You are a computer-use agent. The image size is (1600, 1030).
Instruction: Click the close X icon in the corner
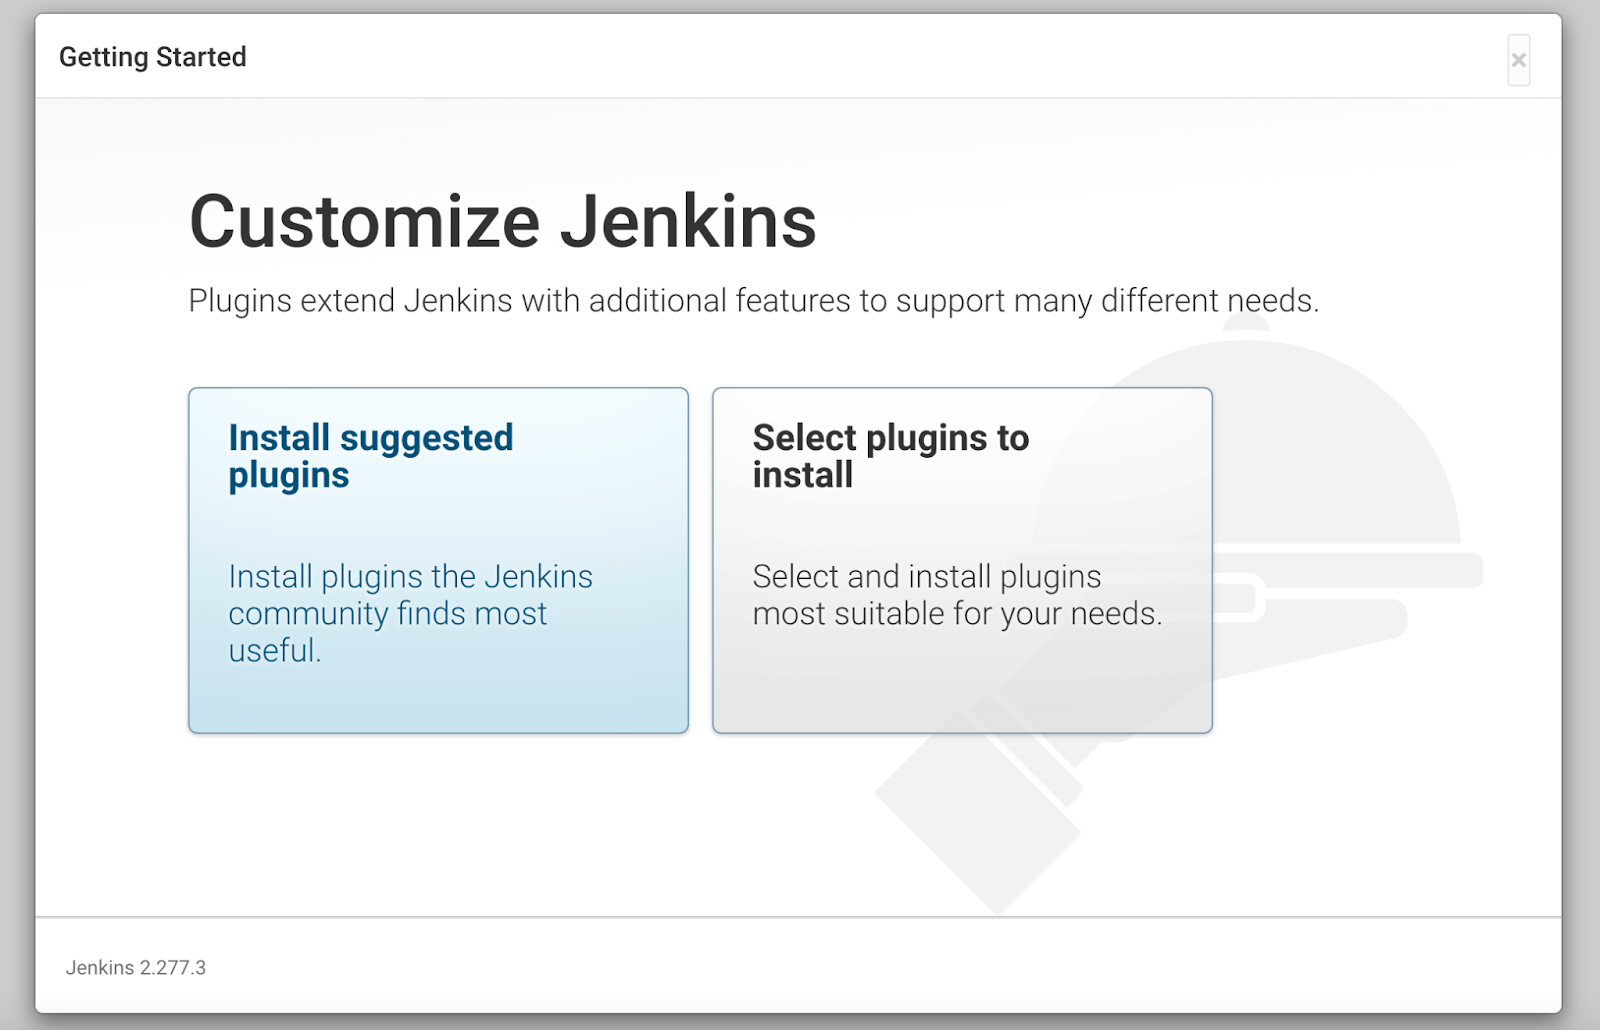(x=1518, y=60)
